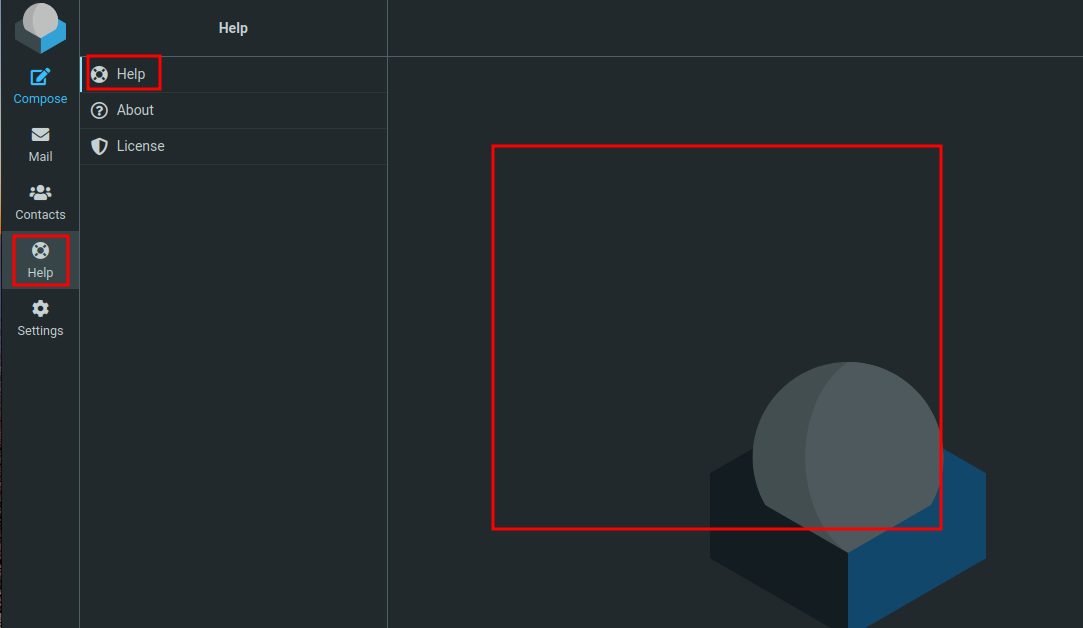
Task: Click the Compose text label in the sidebar
Action: tap(40, 98)
